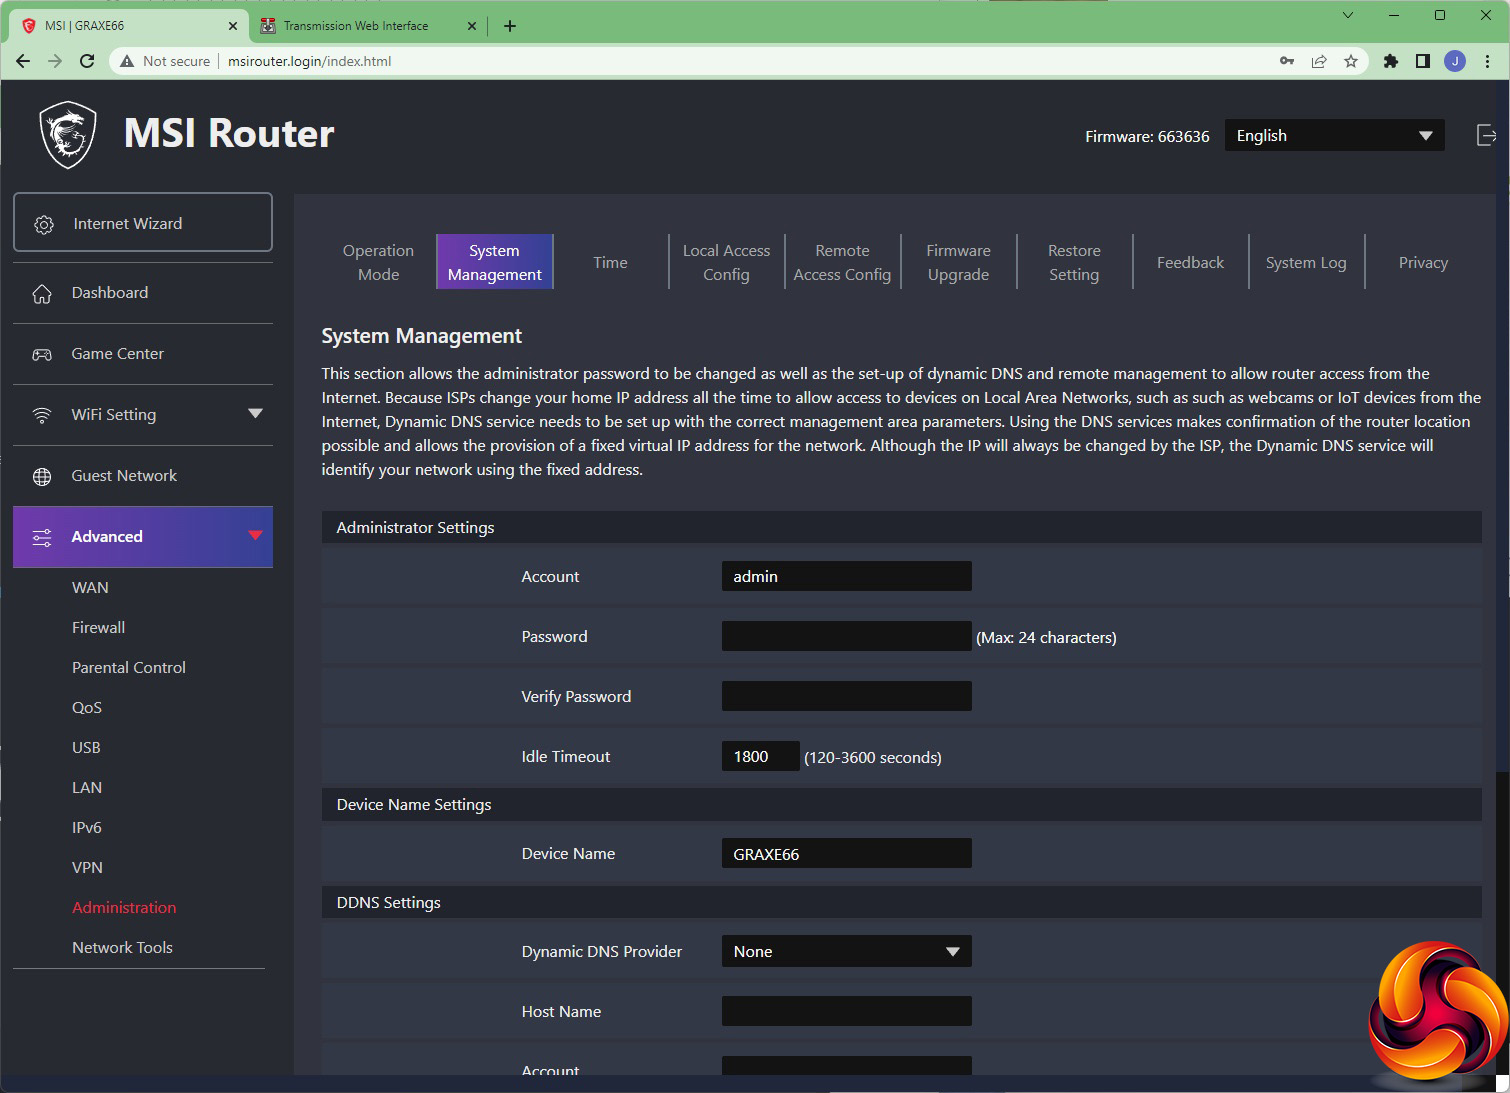Click the Internet Wizard gear icon
Image resolution: width=1510 pixels, height=1093 pixels.
point(44,224)
